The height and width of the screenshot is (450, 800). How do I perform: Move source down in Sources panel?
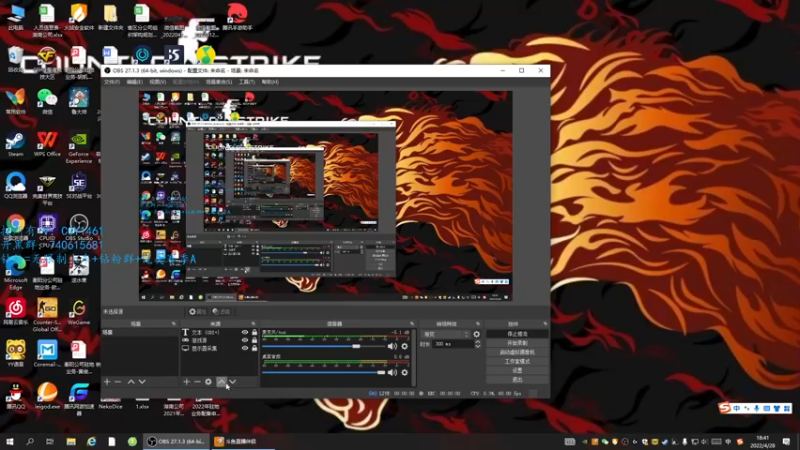[233, 382]
